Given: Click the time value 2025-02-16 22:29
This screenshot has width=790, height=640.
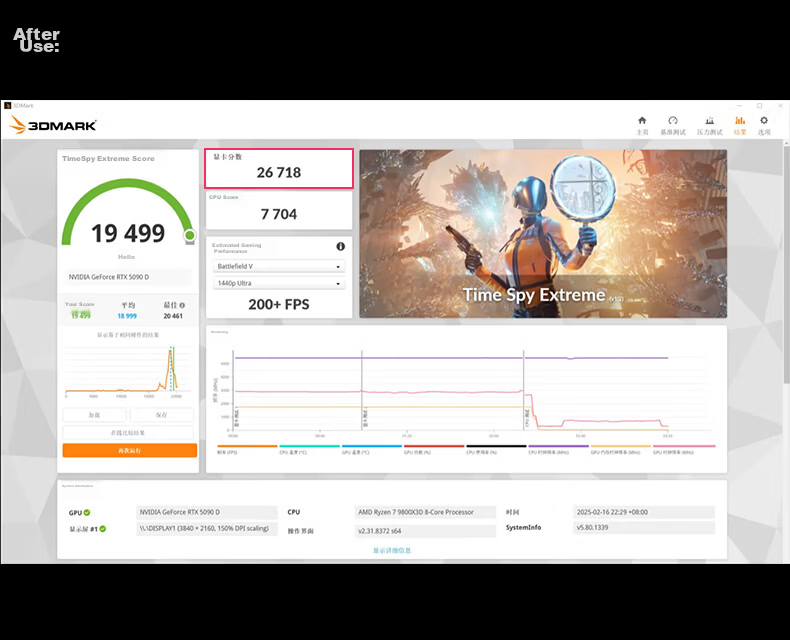Looking at the screenshot, I should (643, 512).
